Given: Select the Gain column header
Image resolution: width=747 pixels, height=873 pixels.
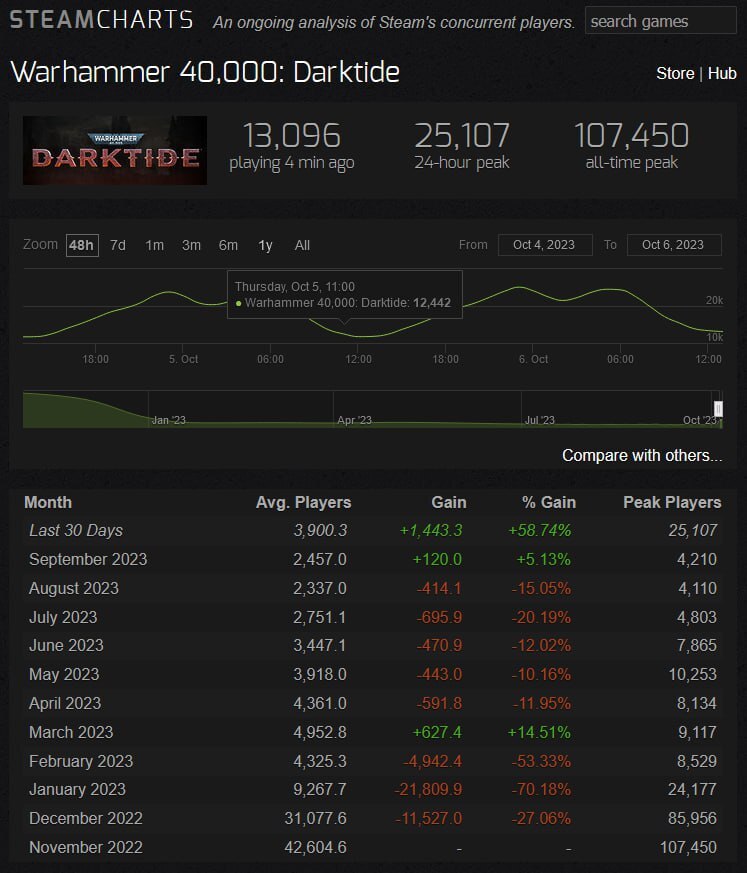Looking at the screenshot, I should click(449, 502).
